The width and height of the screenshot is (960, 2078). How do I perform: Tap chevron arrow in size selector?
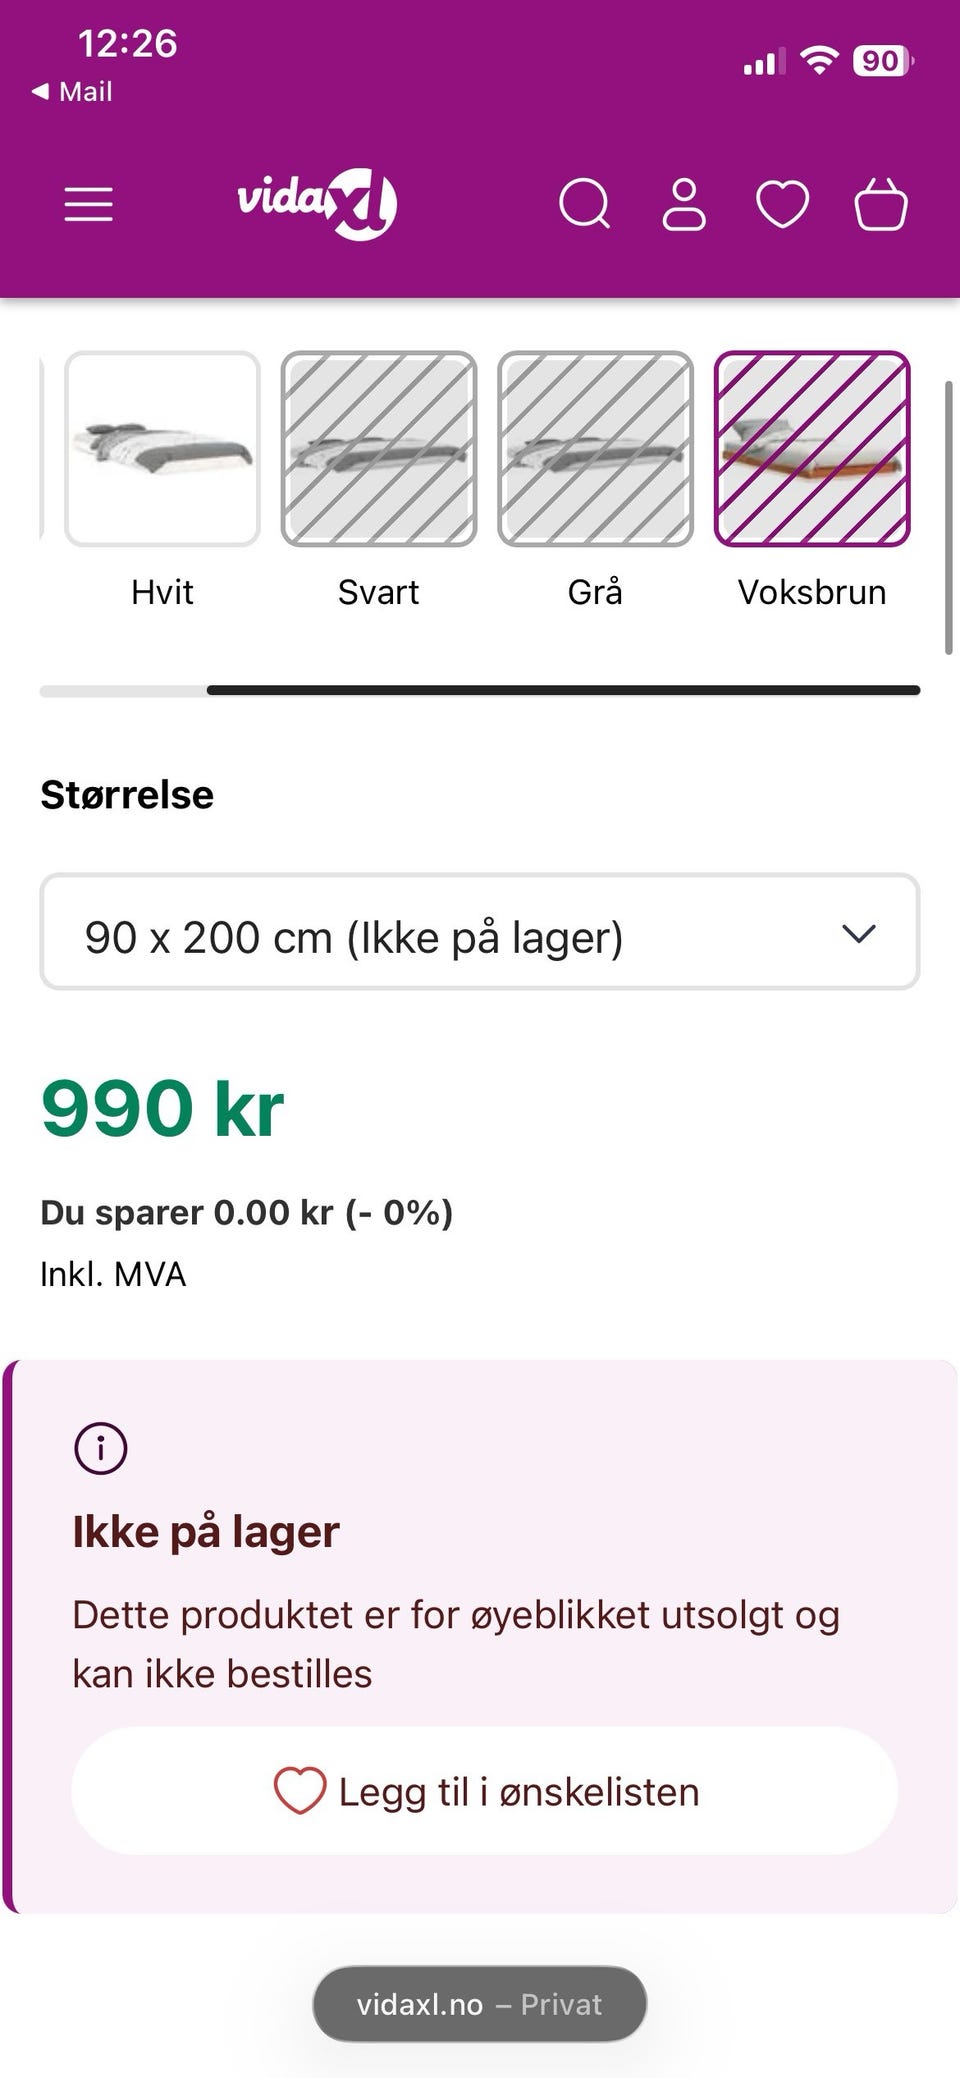point(859,934)
